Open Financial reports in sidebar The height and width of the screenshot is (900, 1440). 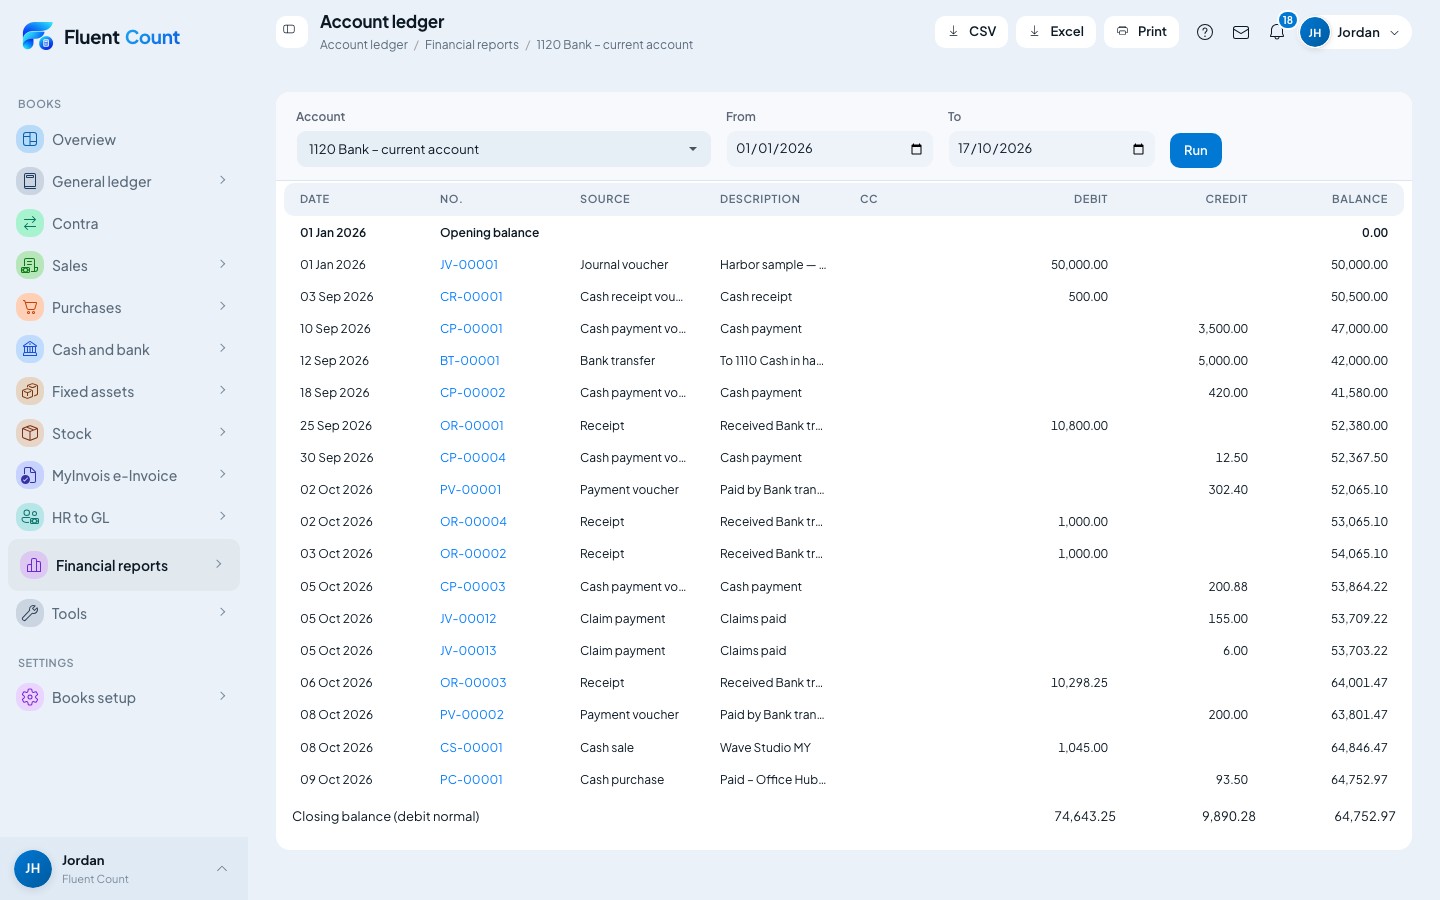click(124, 565)
